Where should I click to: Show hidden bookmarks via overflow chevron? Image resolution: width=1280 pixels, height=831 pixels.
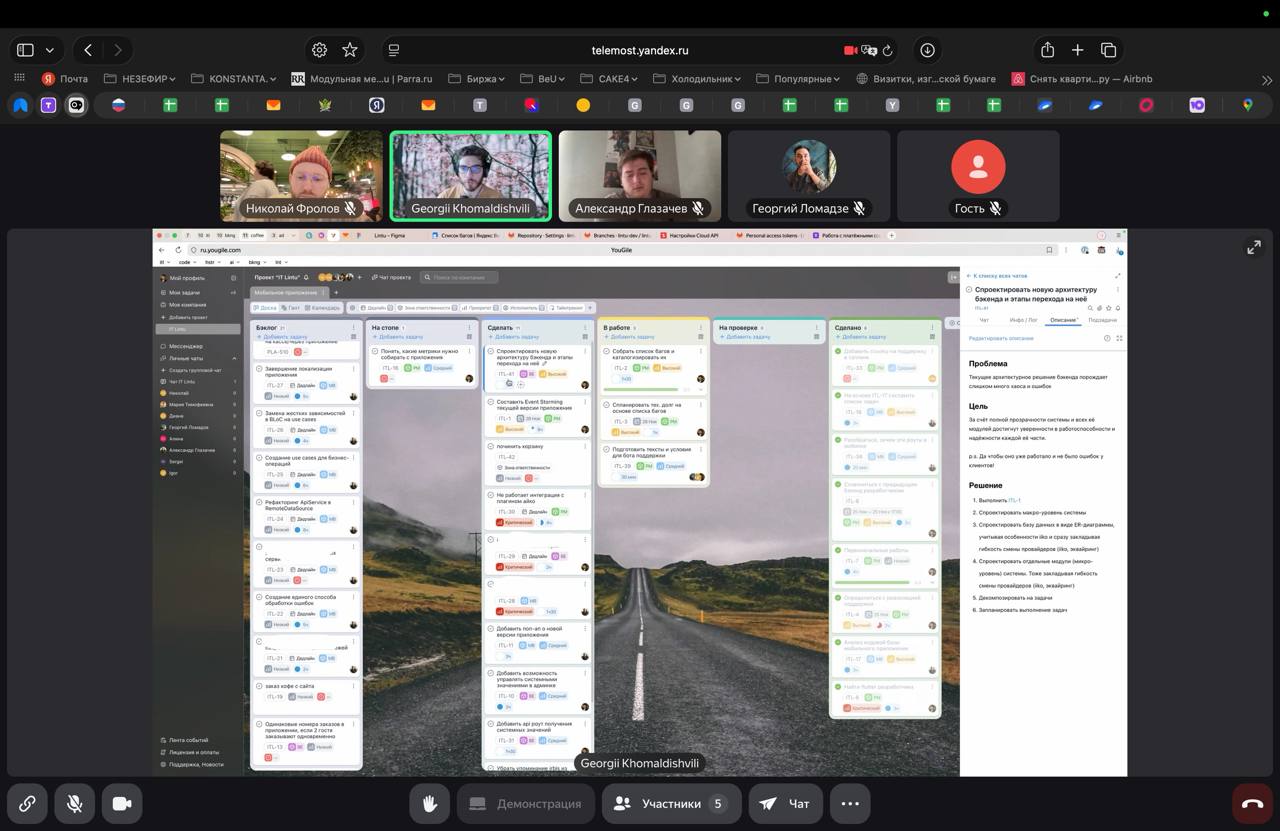(1267, 79)
